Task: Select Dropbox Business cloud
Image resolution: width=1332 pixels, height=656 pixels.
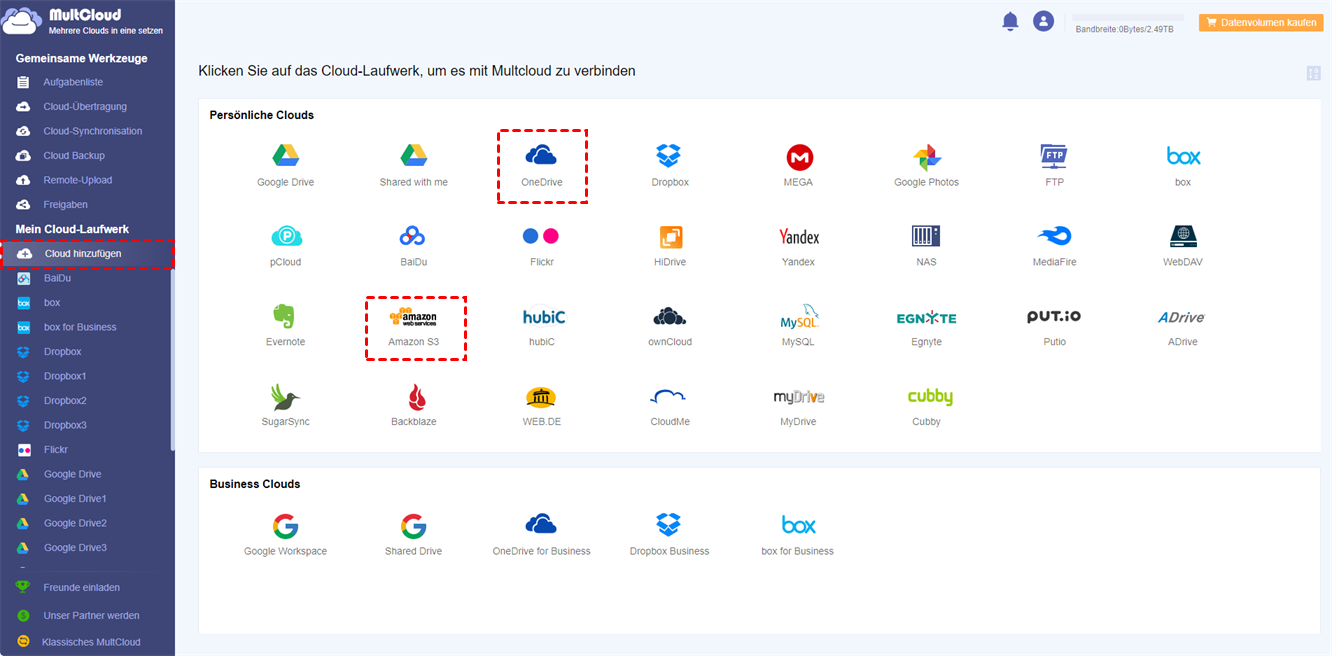Action: pos(669,525)
